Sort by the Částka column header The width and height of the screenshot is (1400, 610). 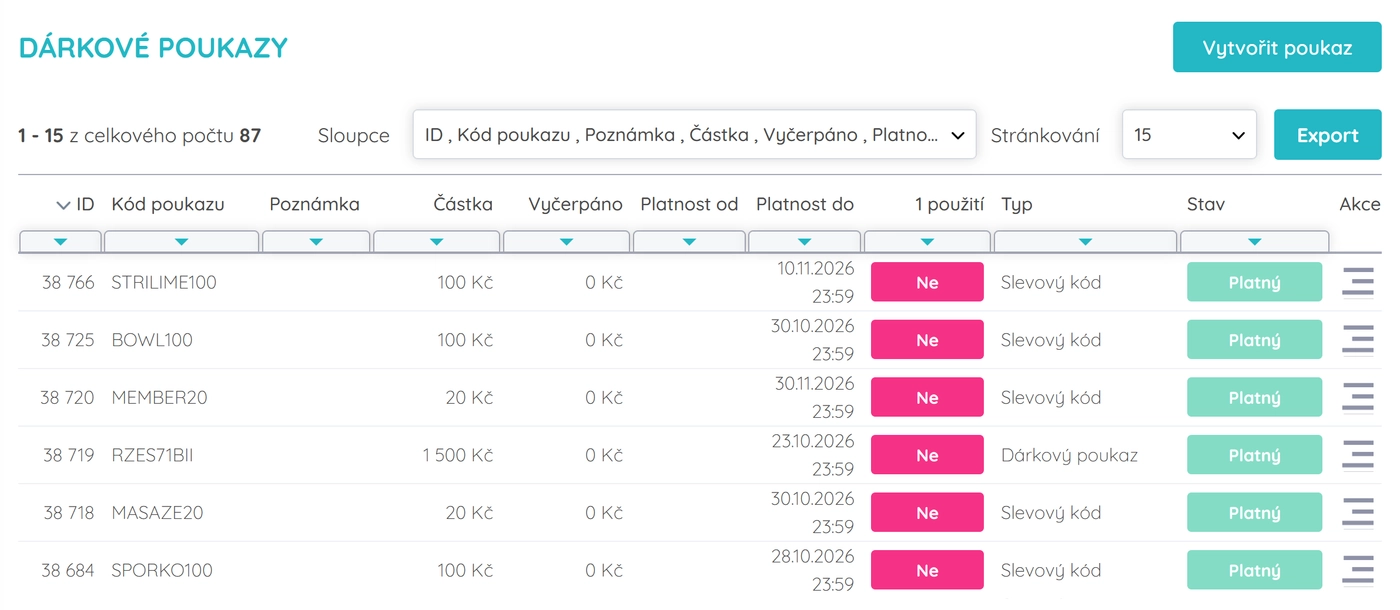(462, 204)
